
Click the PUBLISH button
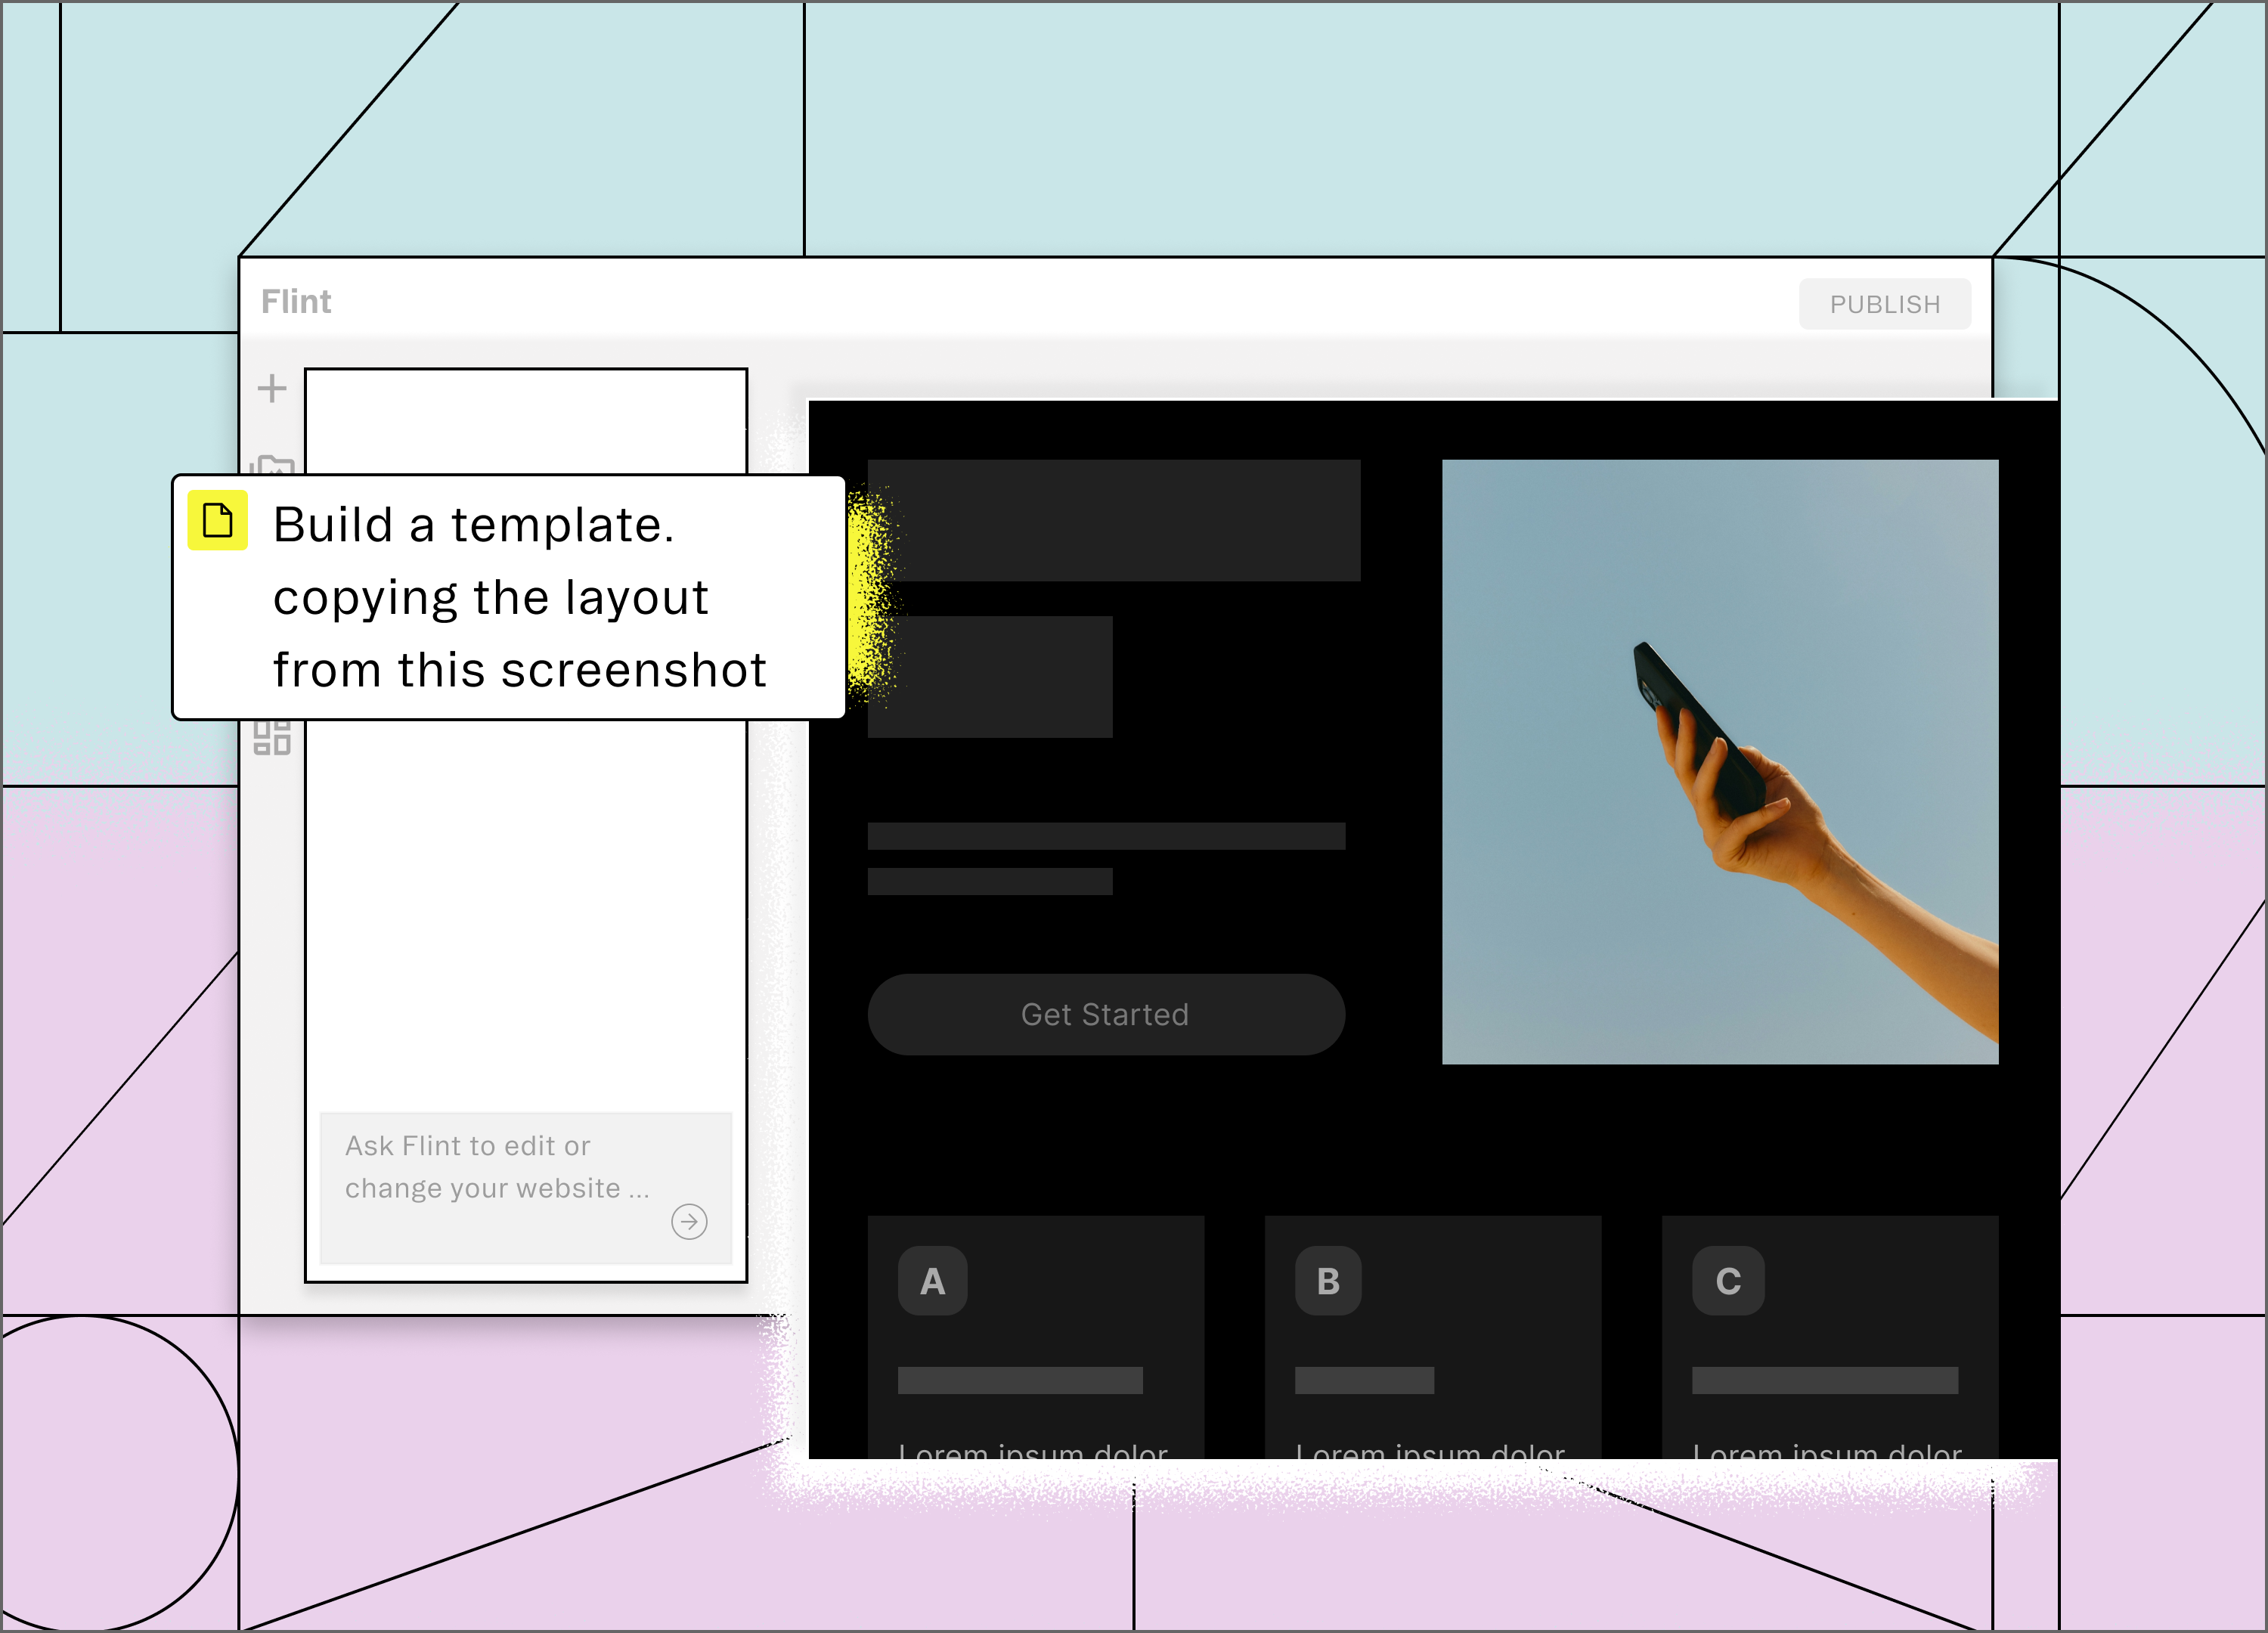point(1884,304)
